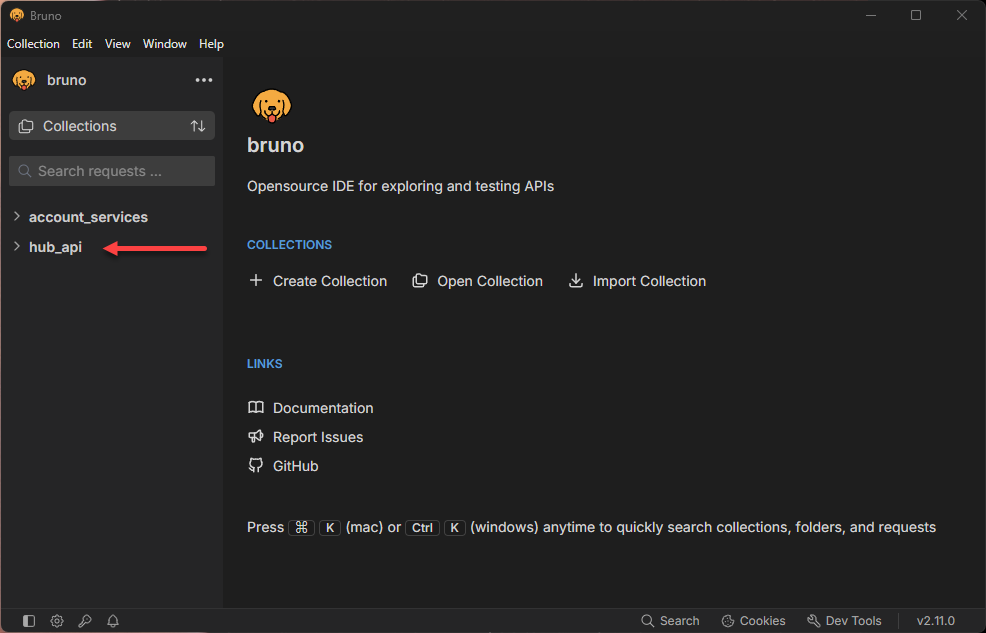Select the hub_api collection name
The height and width of the screenshot is (633, 986).
click(55, 247)
